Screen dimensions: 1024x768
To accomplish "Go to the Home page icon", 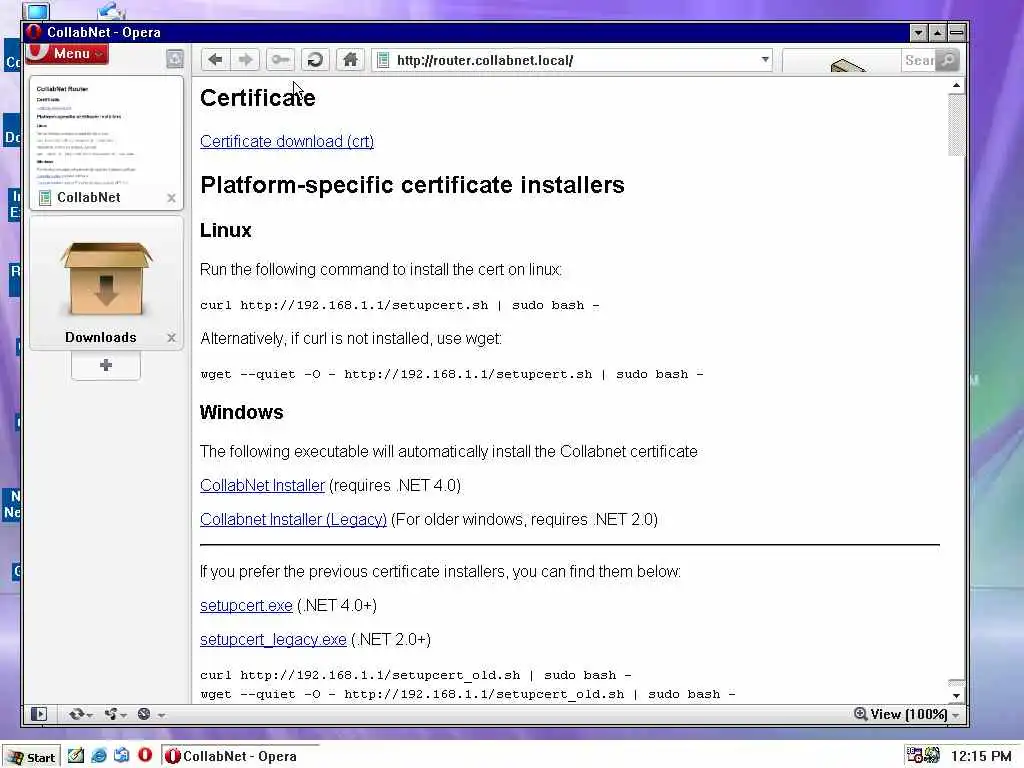I will pyautogui.click(x=350, y=60).
